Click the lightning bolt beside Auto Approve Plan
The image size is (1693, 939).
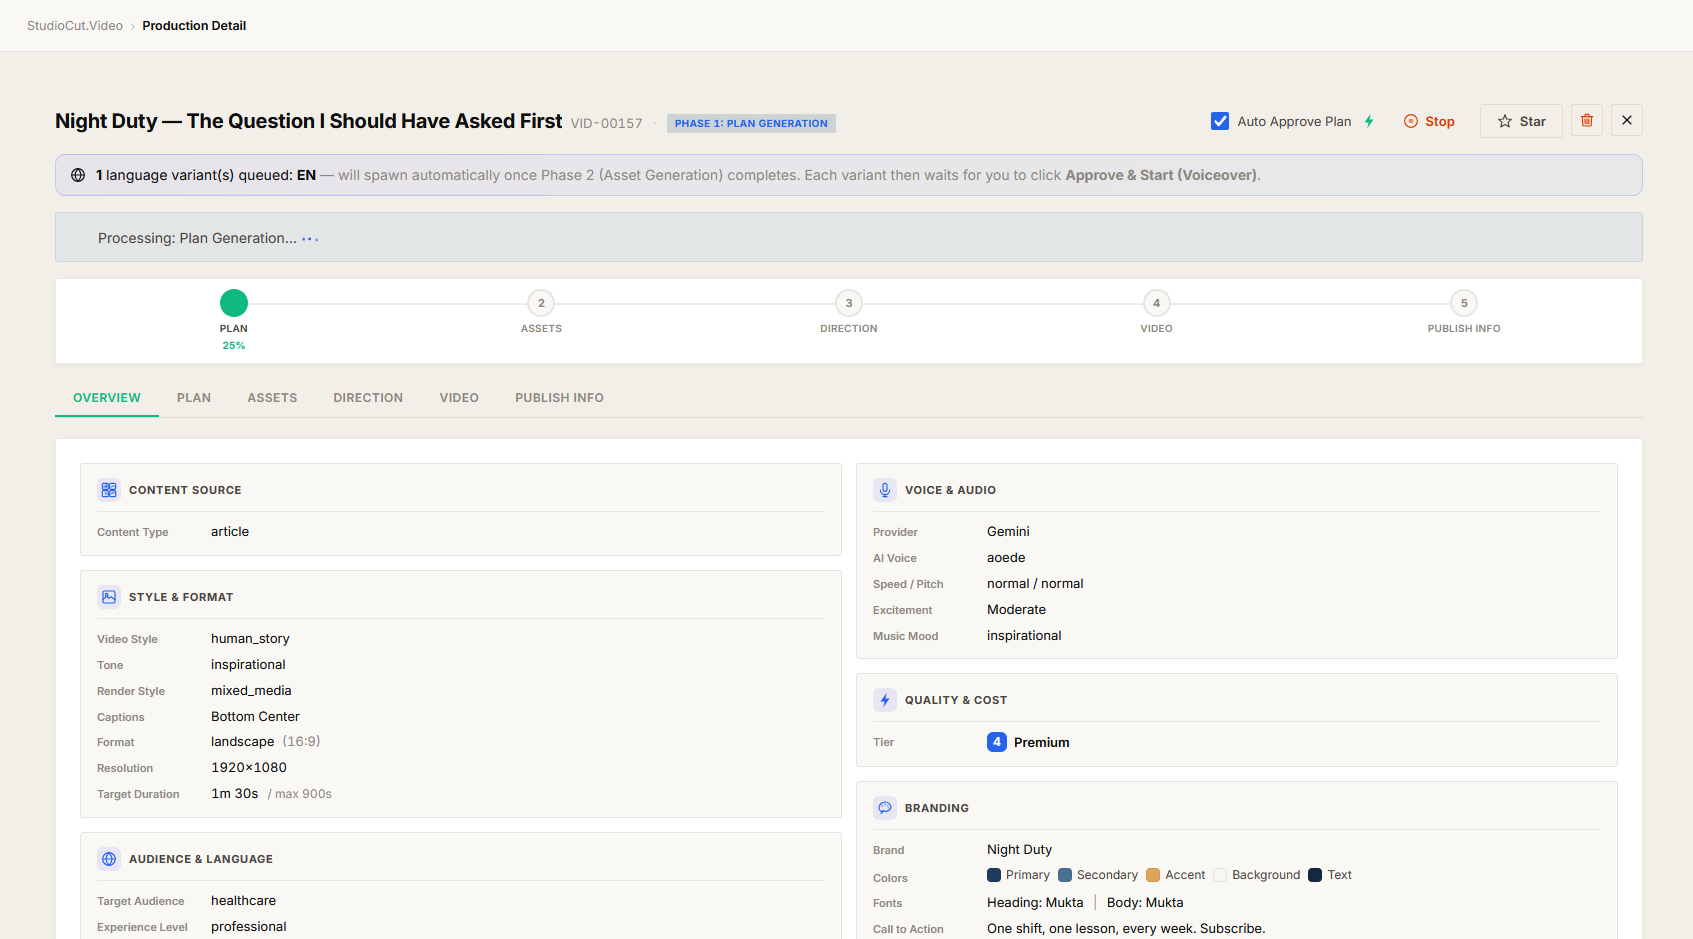[1369, 121]
